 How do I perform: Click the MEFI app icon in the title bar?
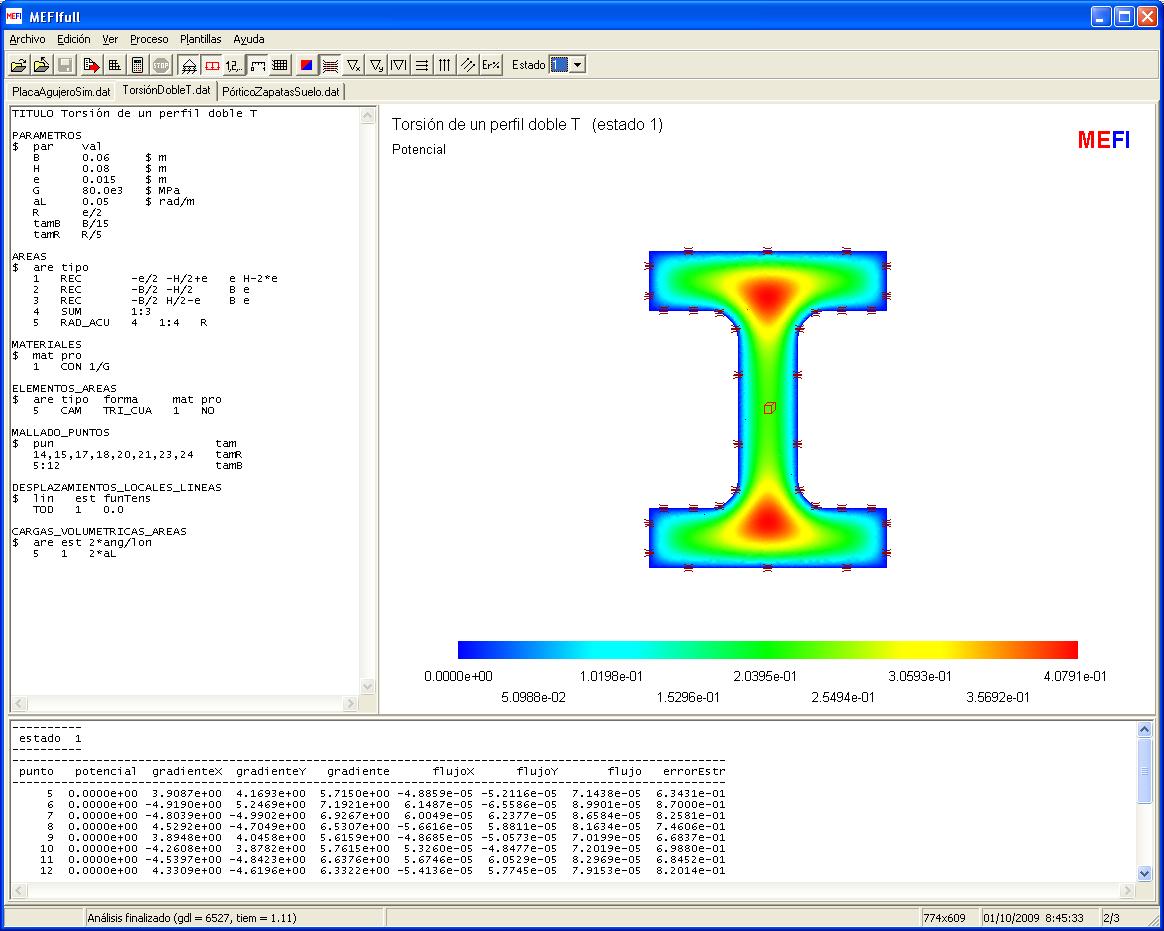pos(14,16)
